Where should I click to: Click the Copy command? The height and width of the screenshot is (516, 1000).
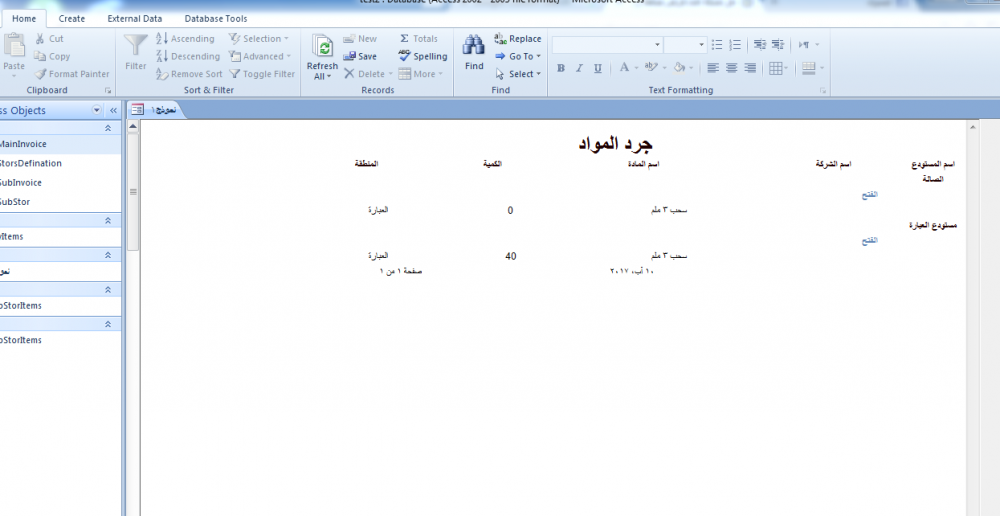(x=52, y=56)
